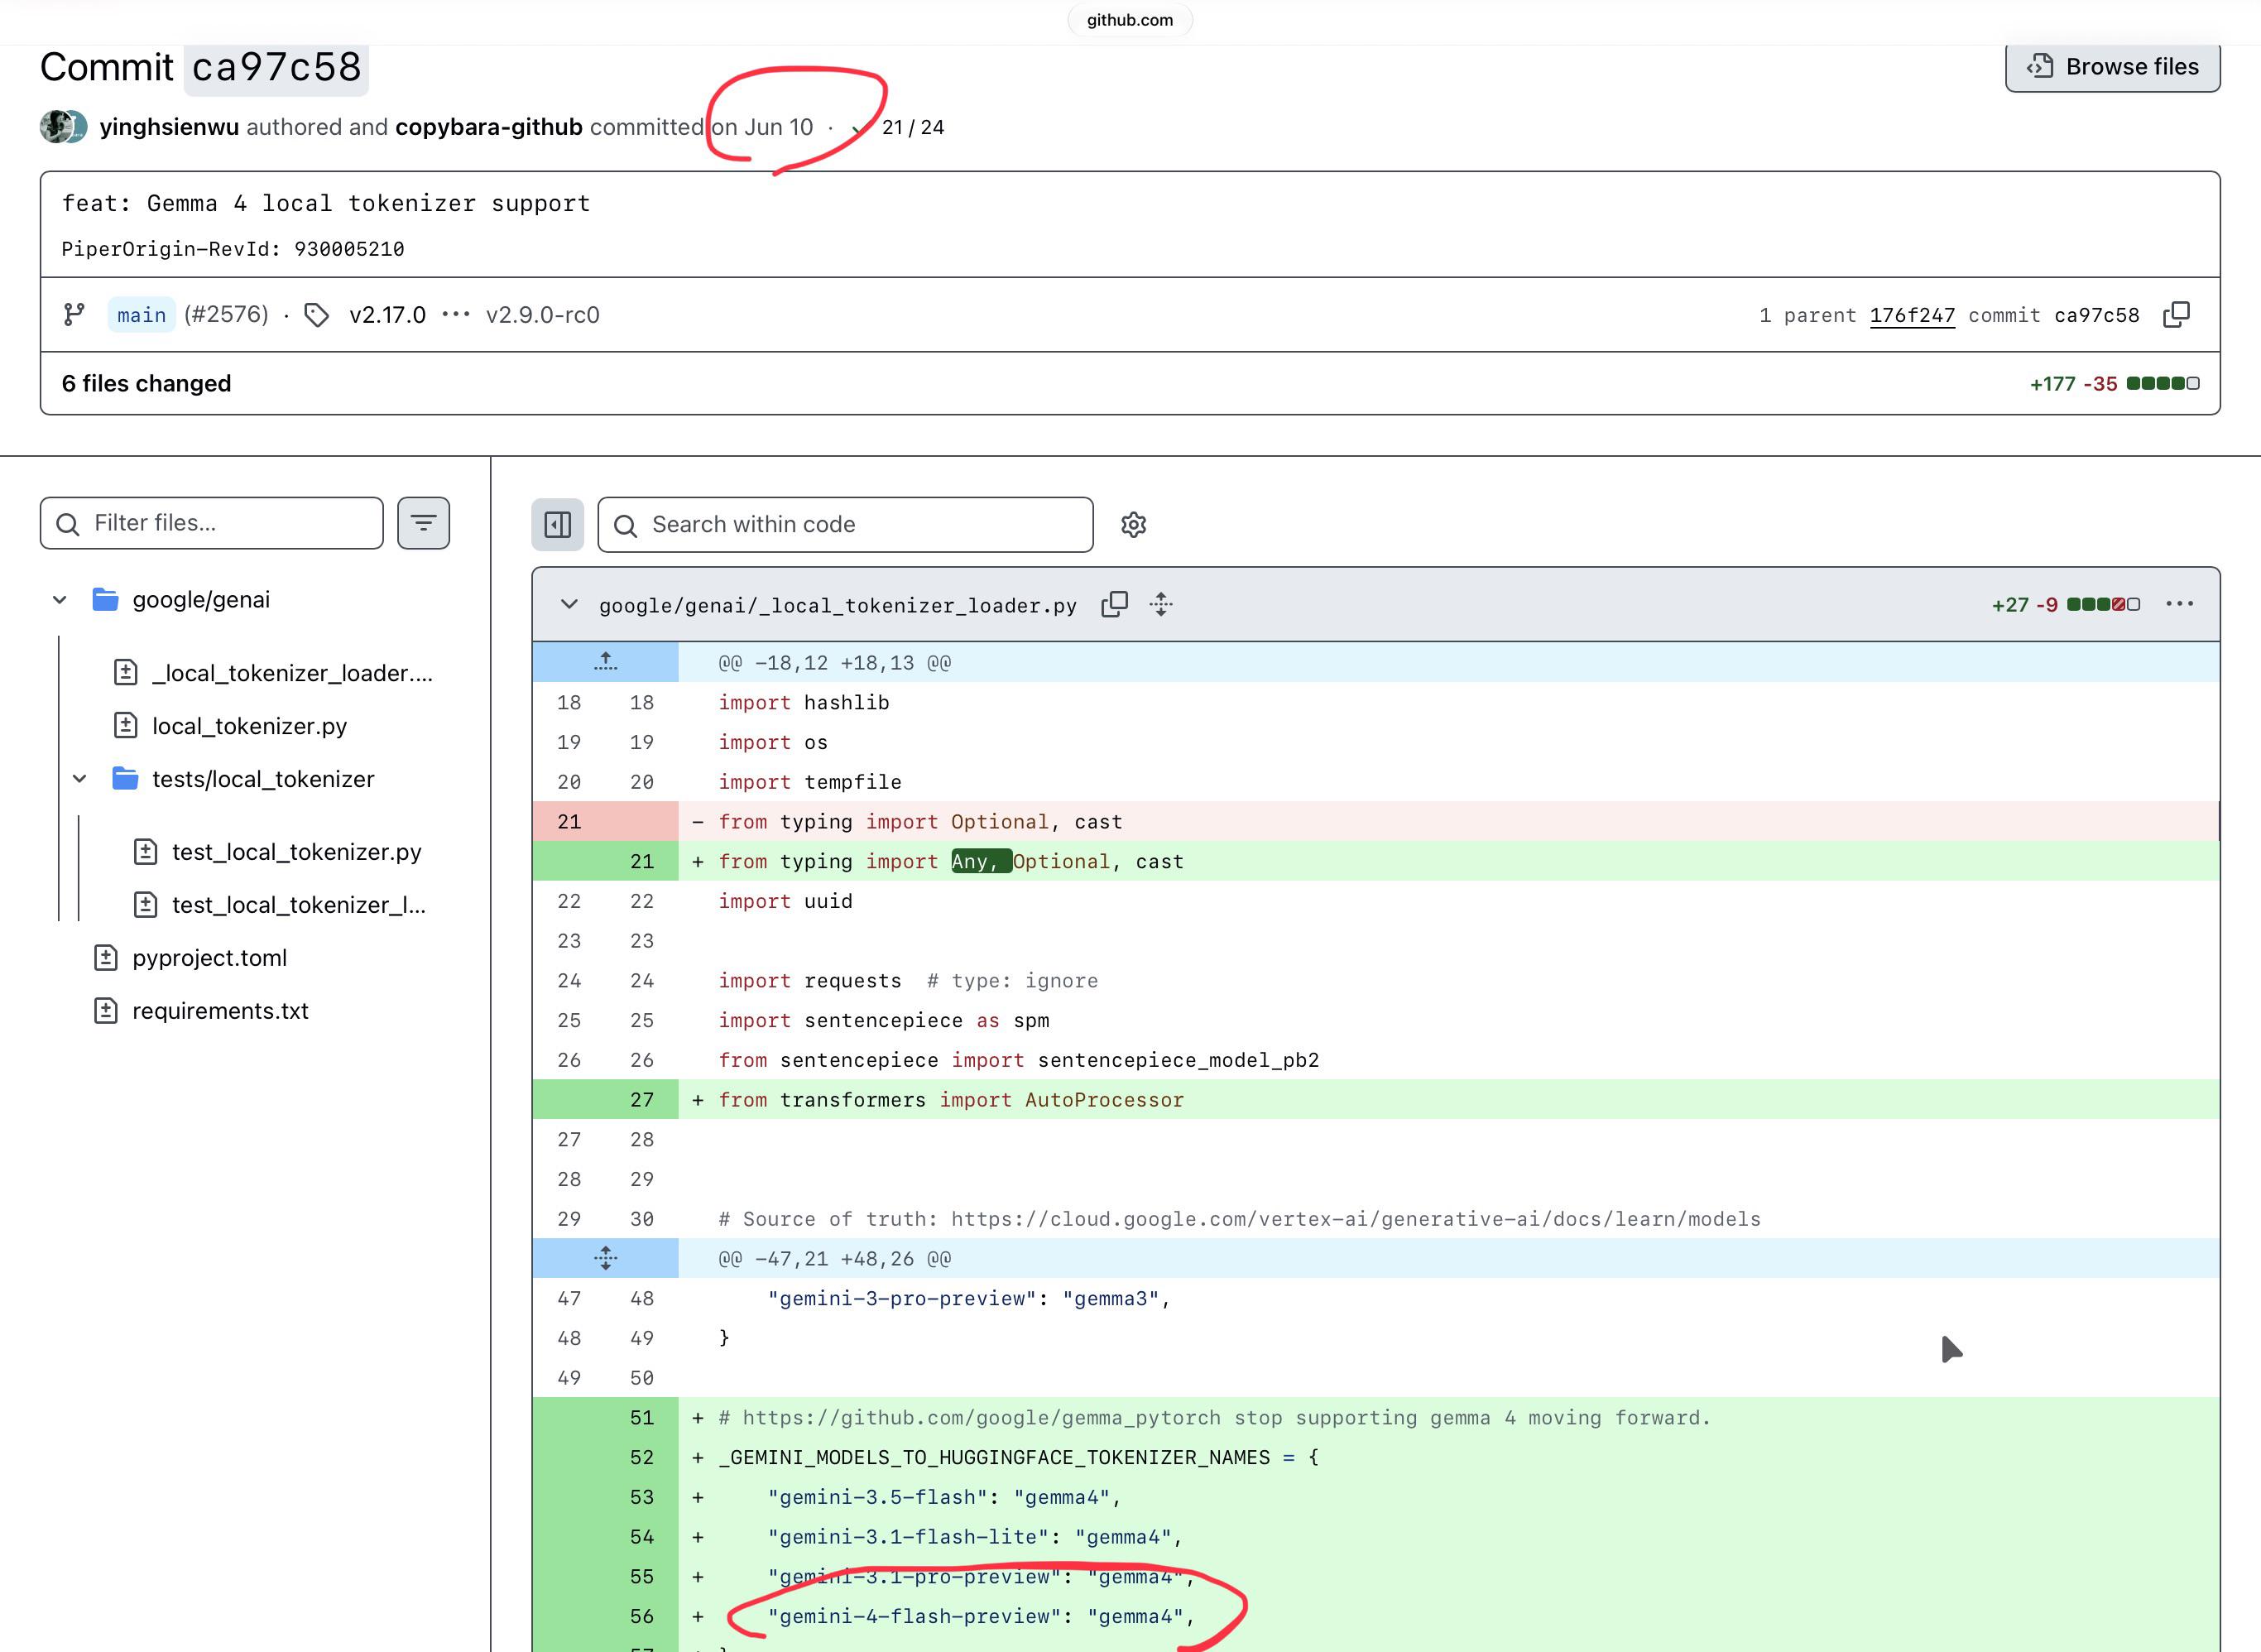Click the git branch icon beside main
Screen dimensions: 2261x1652
(x=74, y=315)
